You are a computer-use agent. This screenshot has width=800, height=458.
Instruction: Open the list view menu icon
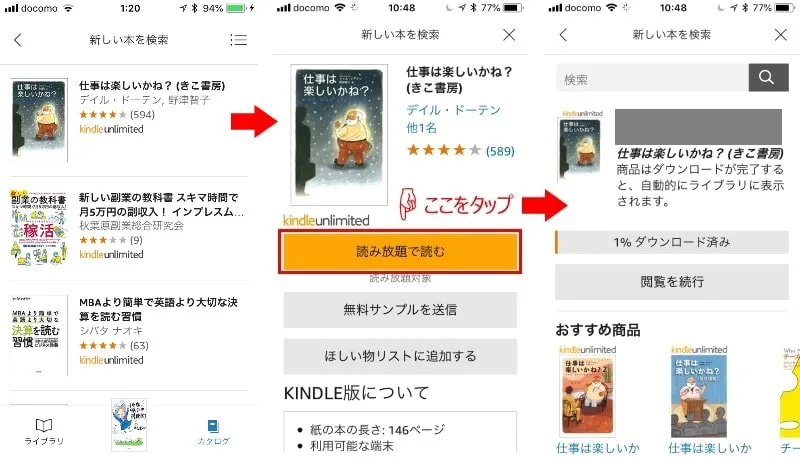click(238, 40)
